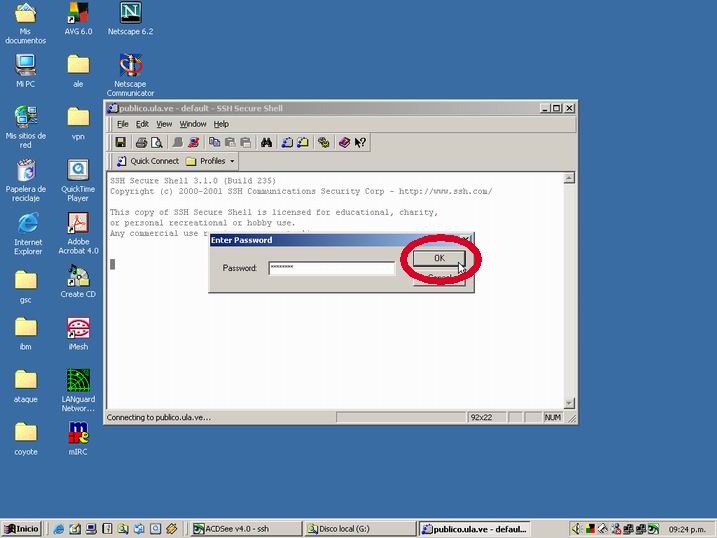Screen dimensions: 717x538
Task: Select the Create CD desktop icon
Action: 78,281
